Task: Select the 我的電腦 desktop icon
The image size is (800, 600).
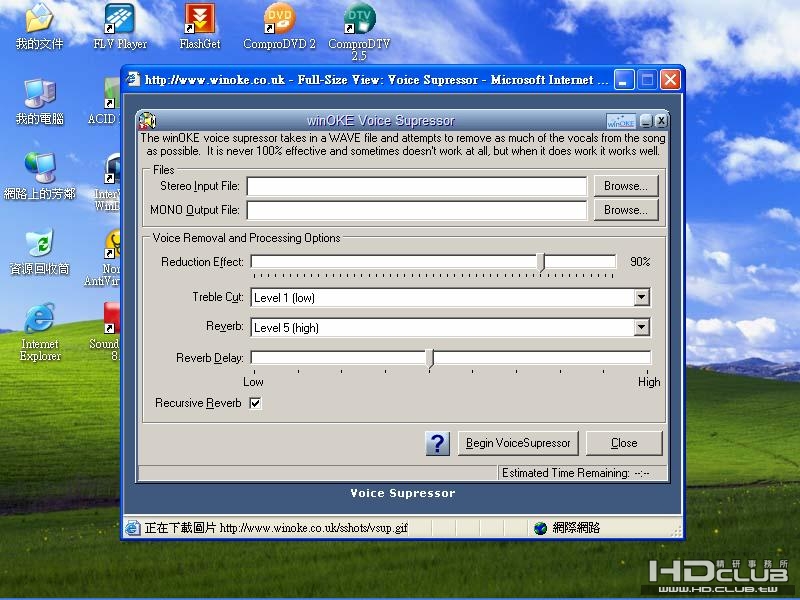Action: [39, 102]
